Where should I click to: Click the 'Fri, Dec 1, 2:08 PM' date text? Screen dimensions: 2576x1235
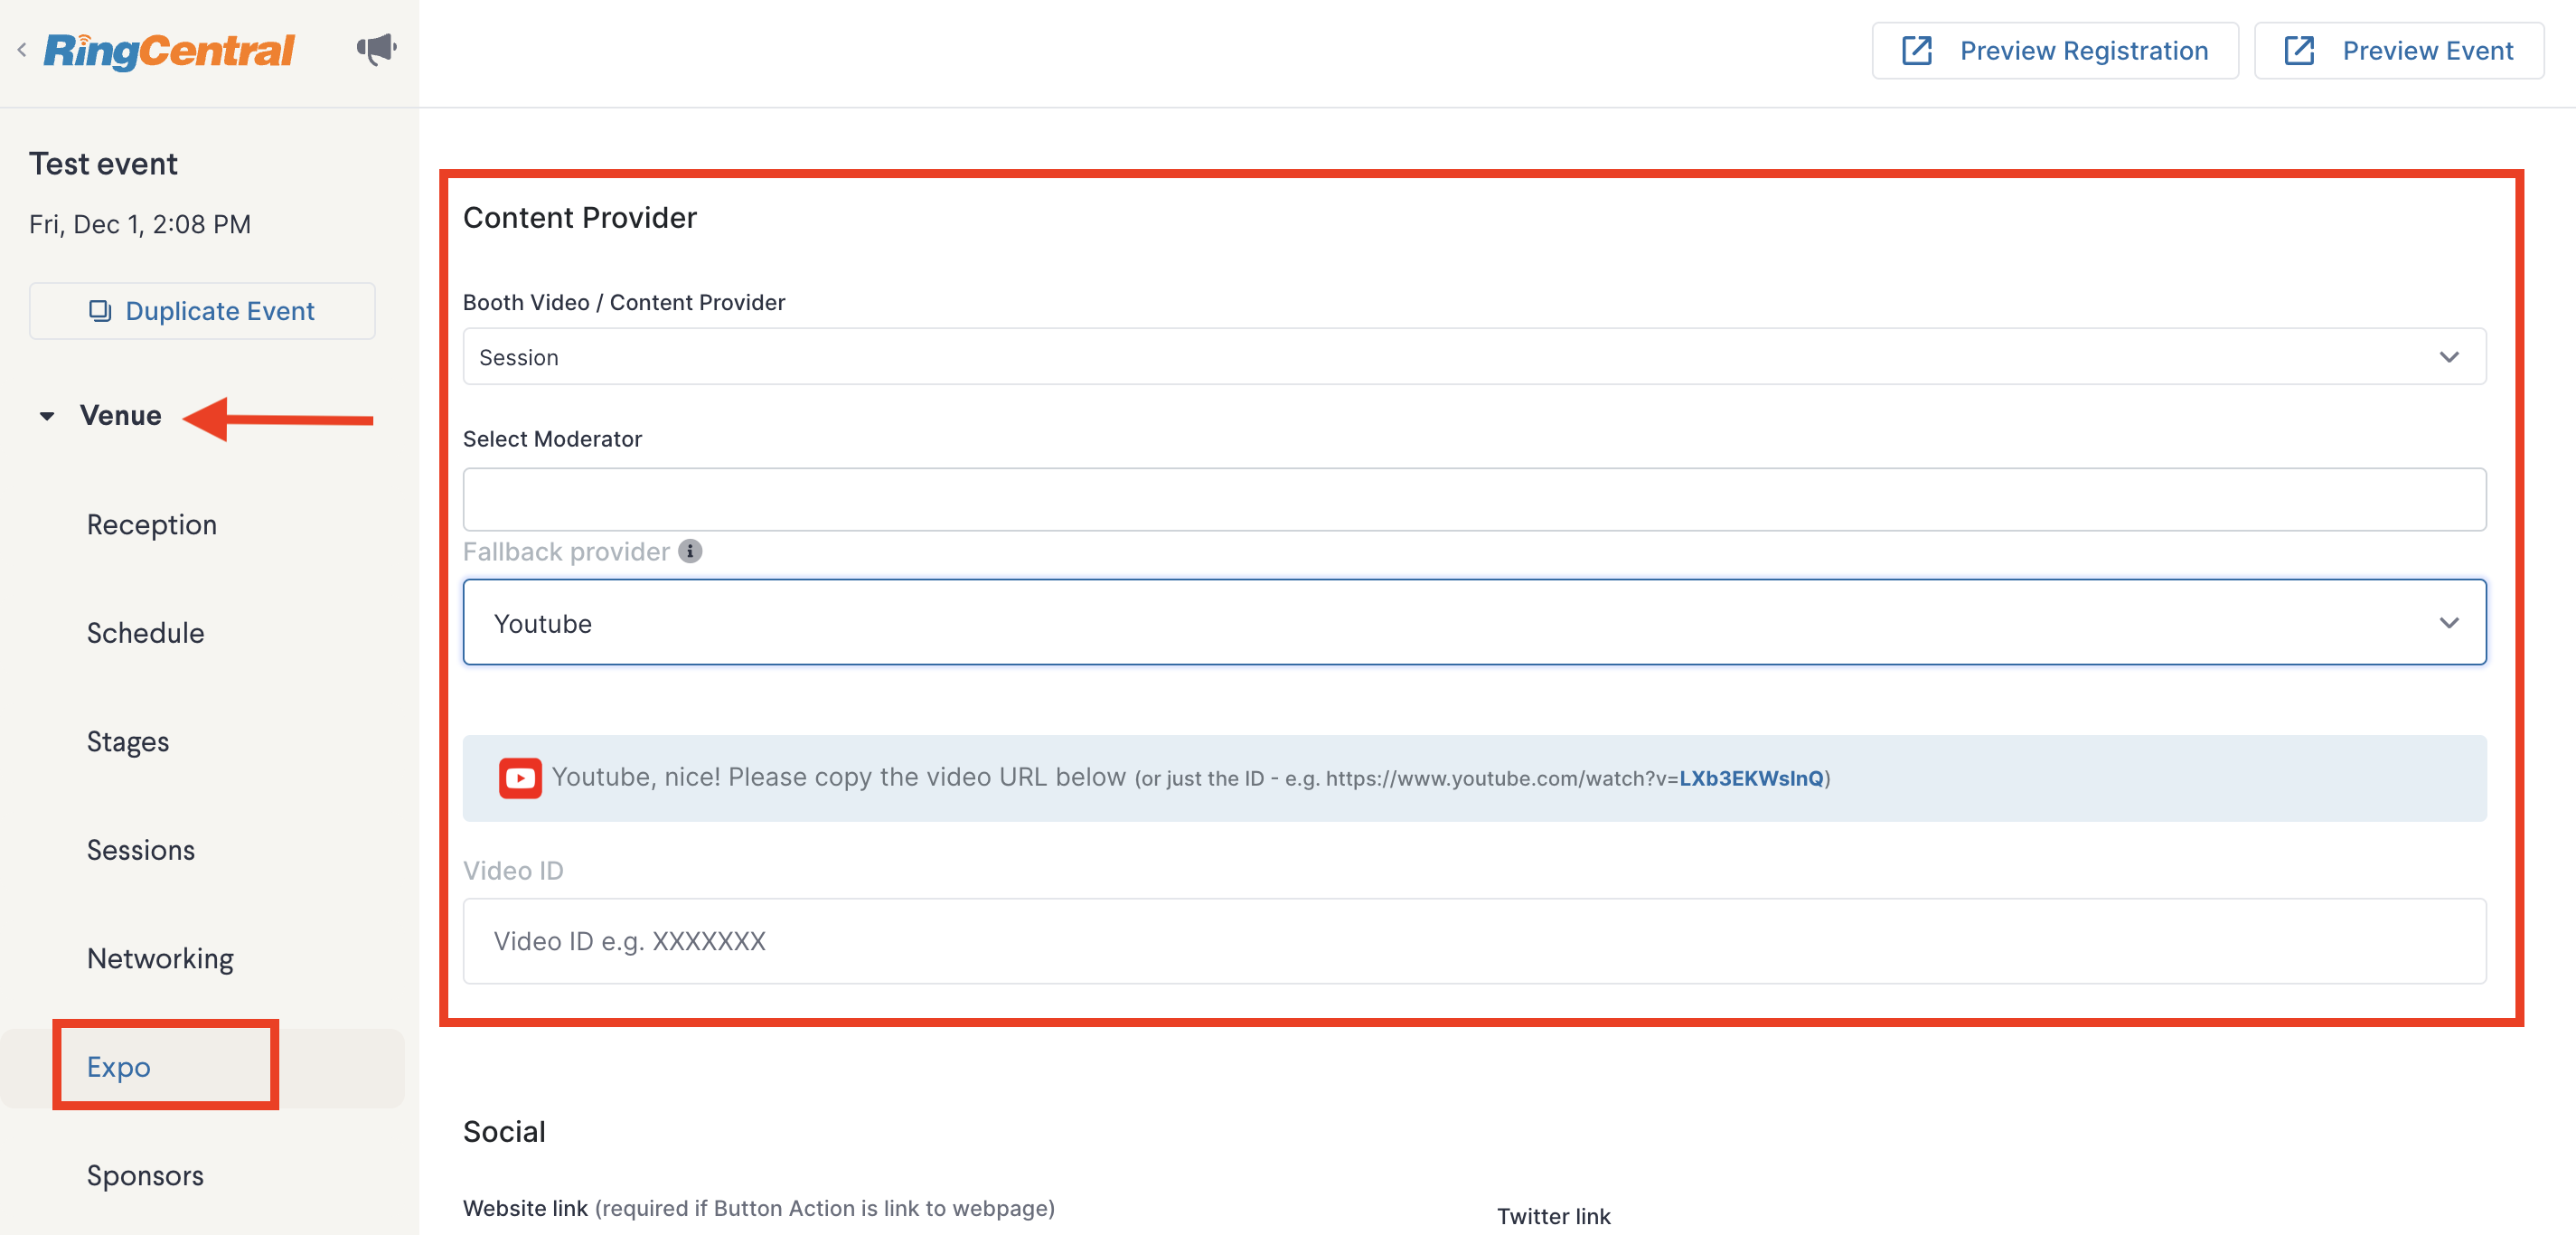(x=140, y=224)
